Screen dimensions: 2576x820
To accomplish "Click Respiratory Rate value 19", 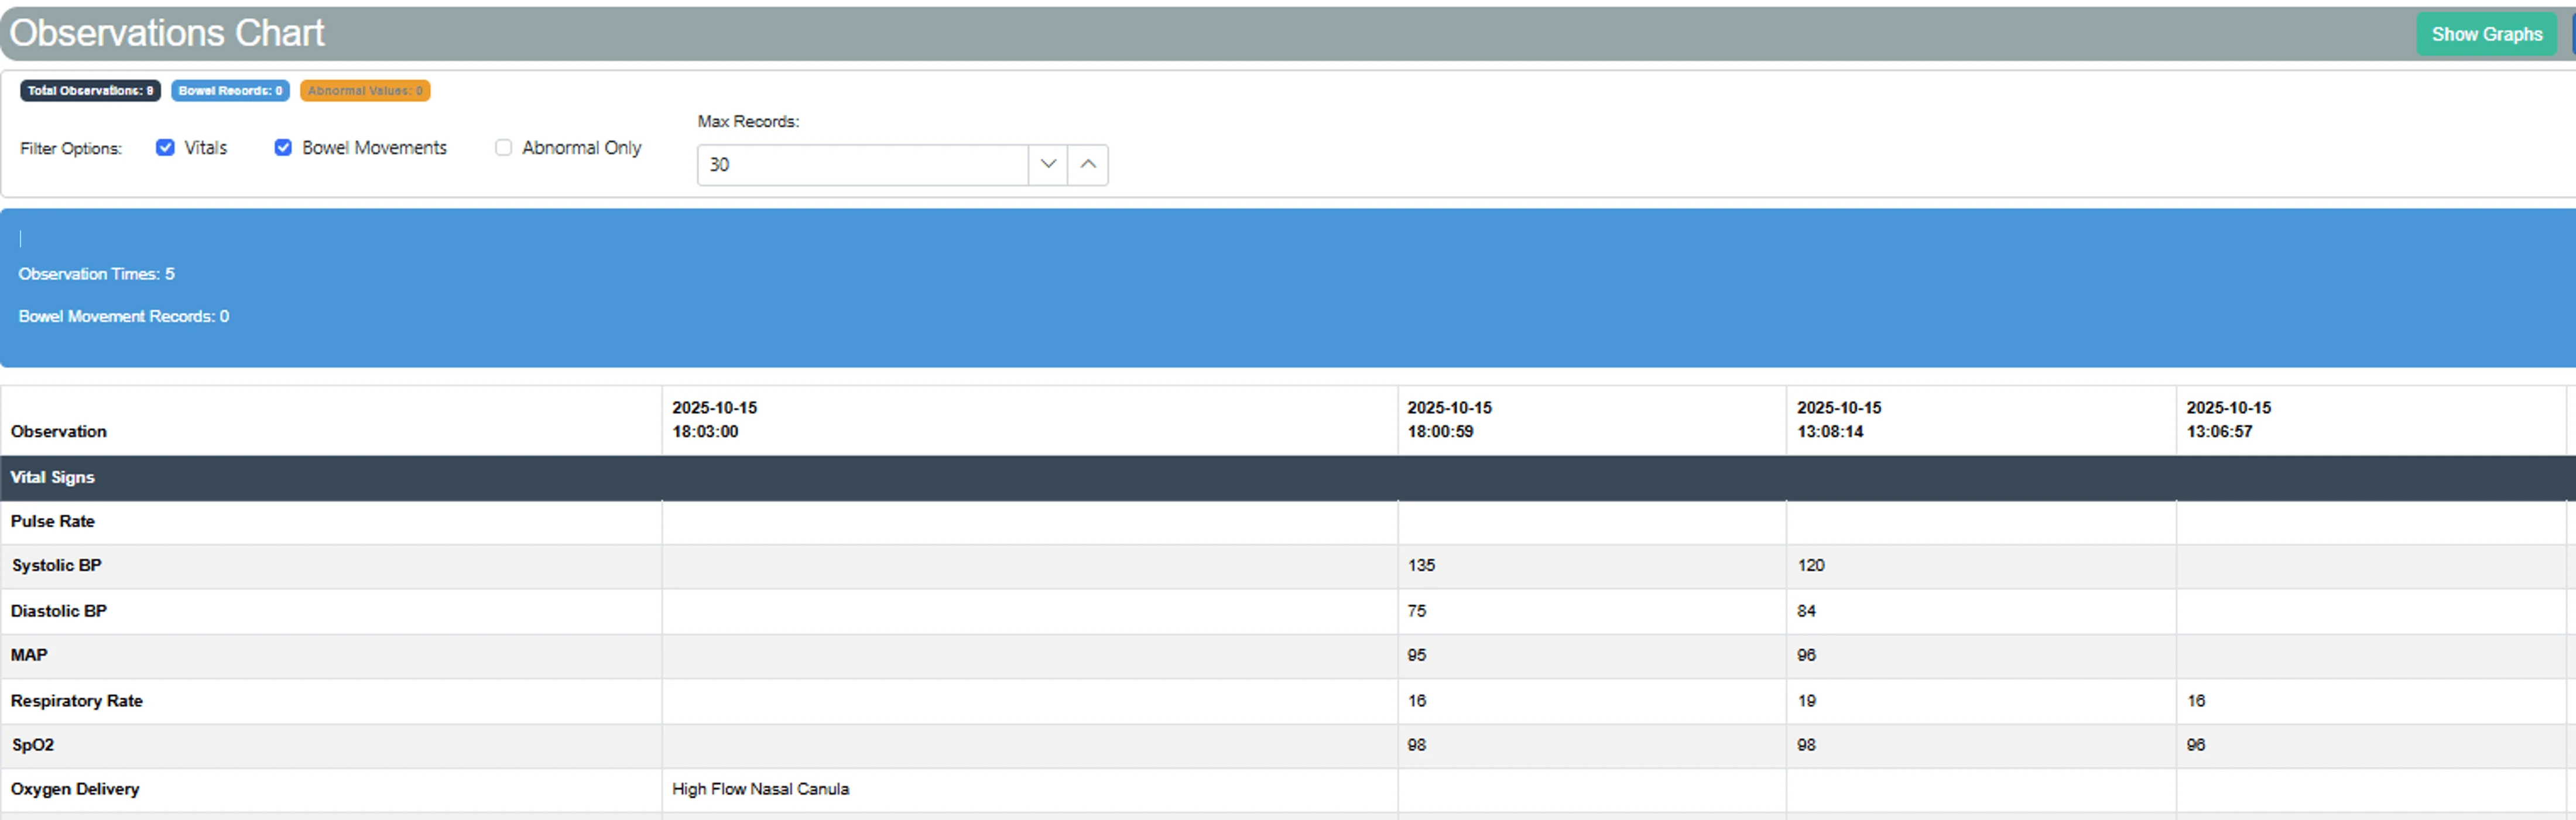I will (1806, 701).
